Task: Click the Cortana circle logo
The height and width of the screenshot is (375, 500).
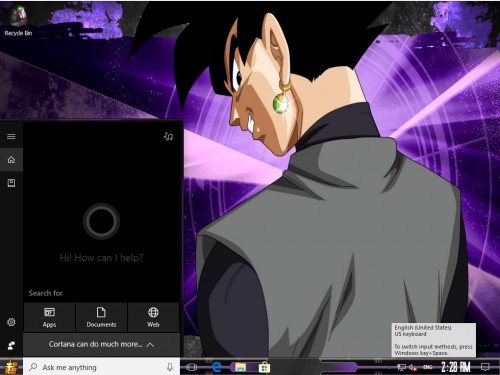Action: [101, 221]
